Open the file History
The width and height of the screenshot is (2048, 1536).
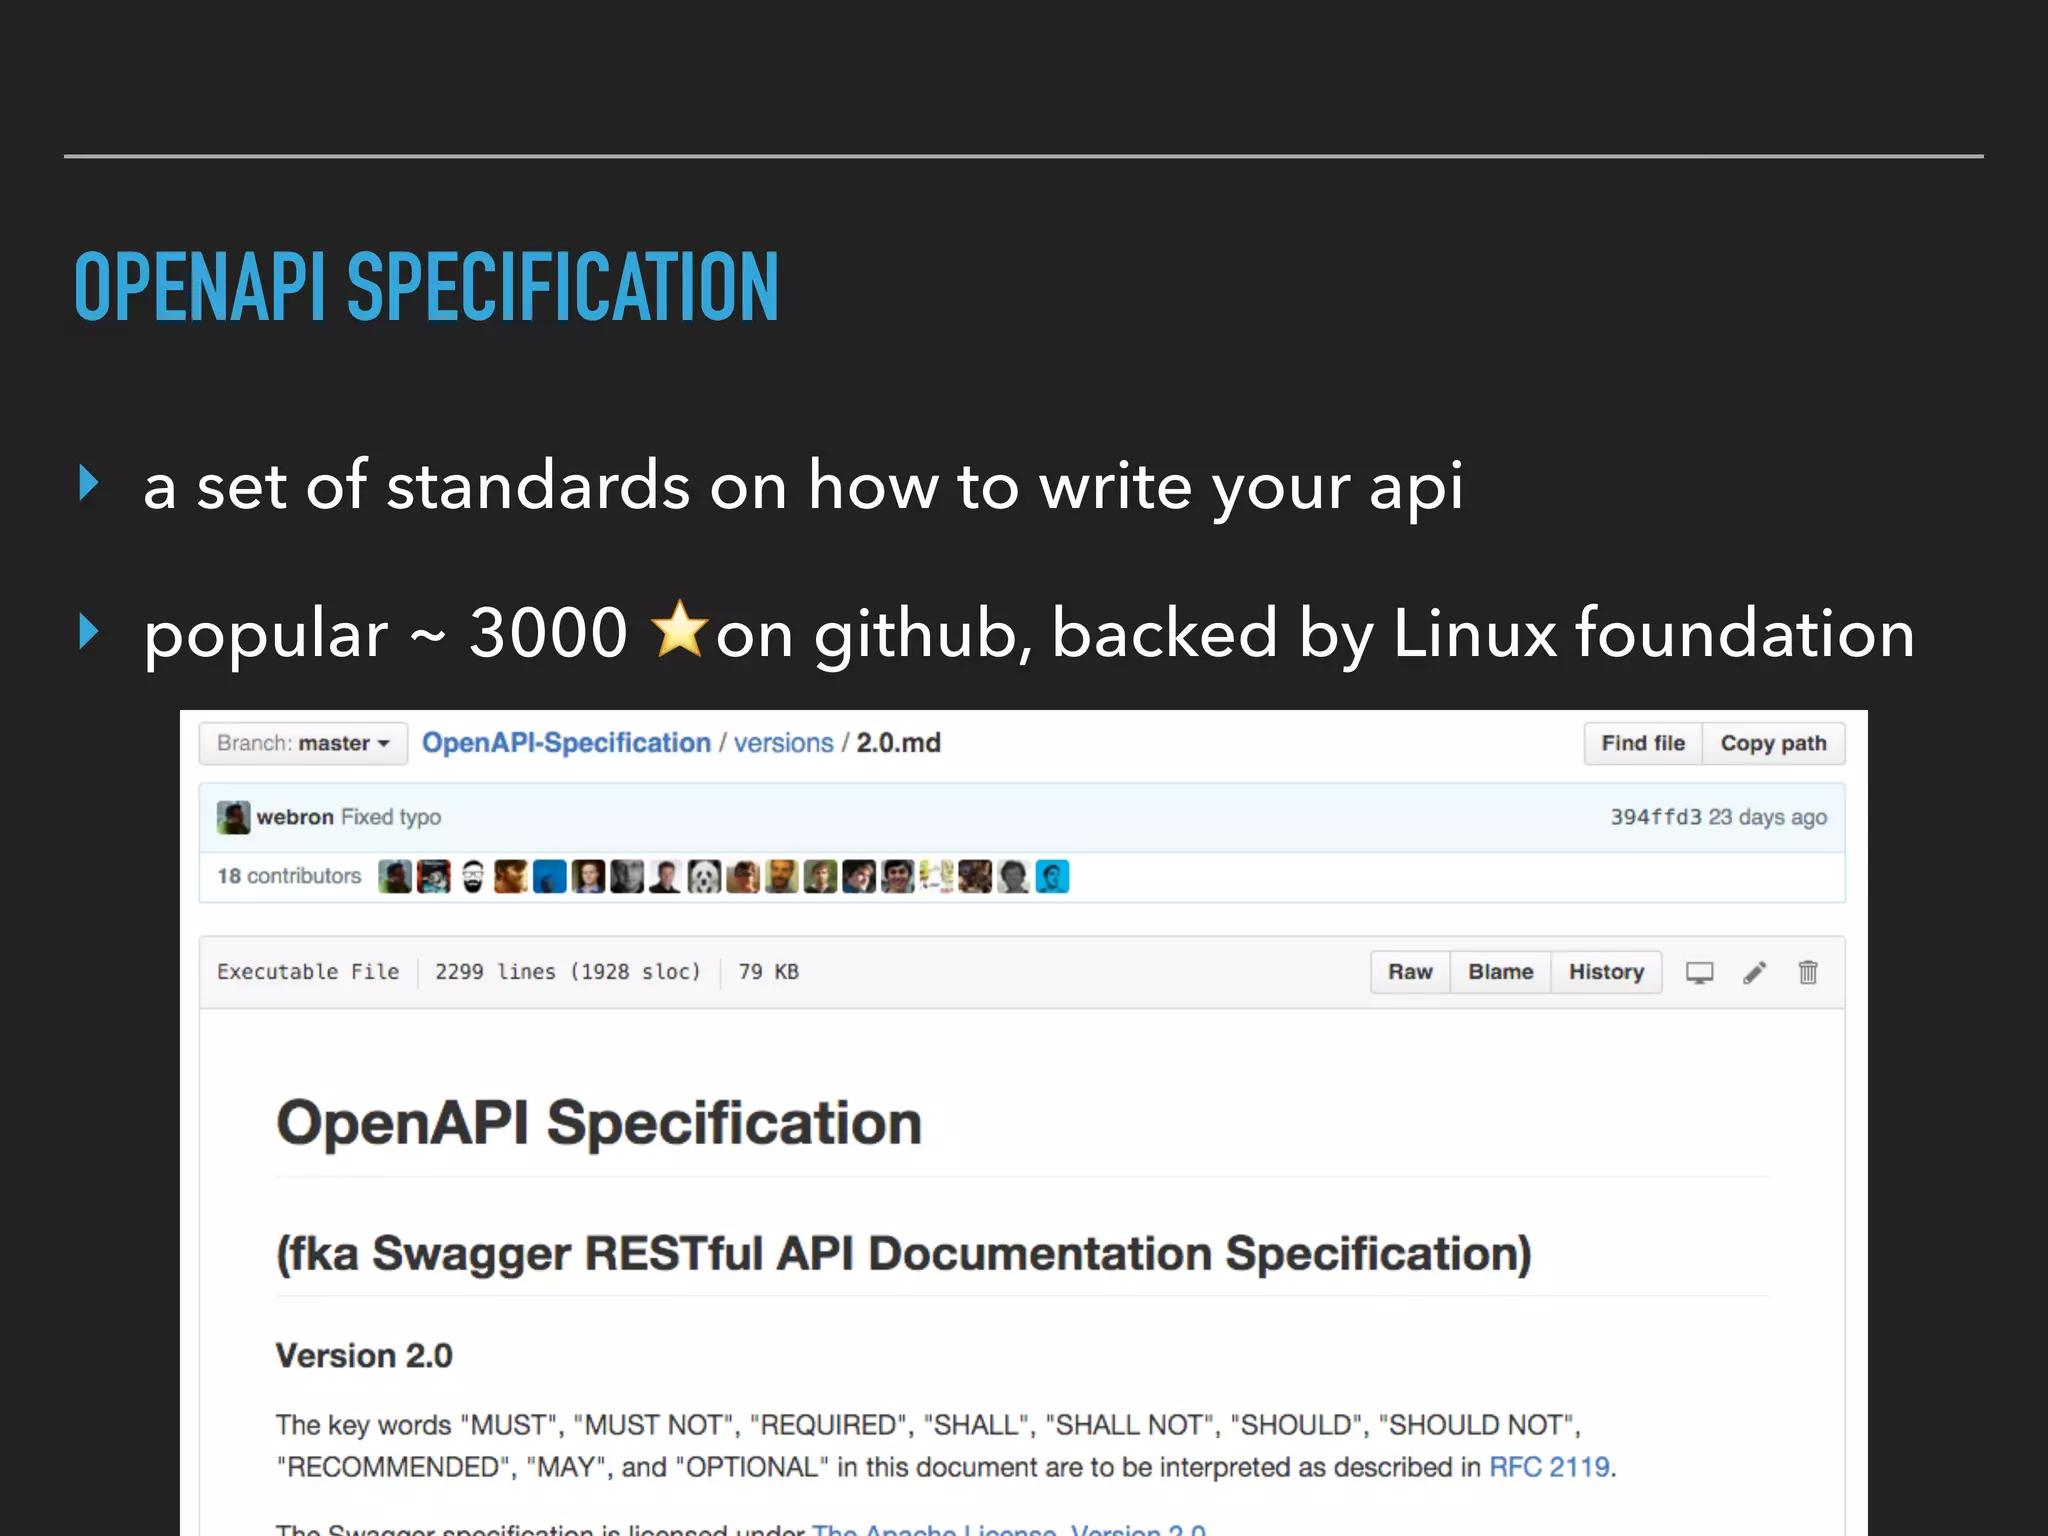pyautogui.click(x=1606, y=972)
